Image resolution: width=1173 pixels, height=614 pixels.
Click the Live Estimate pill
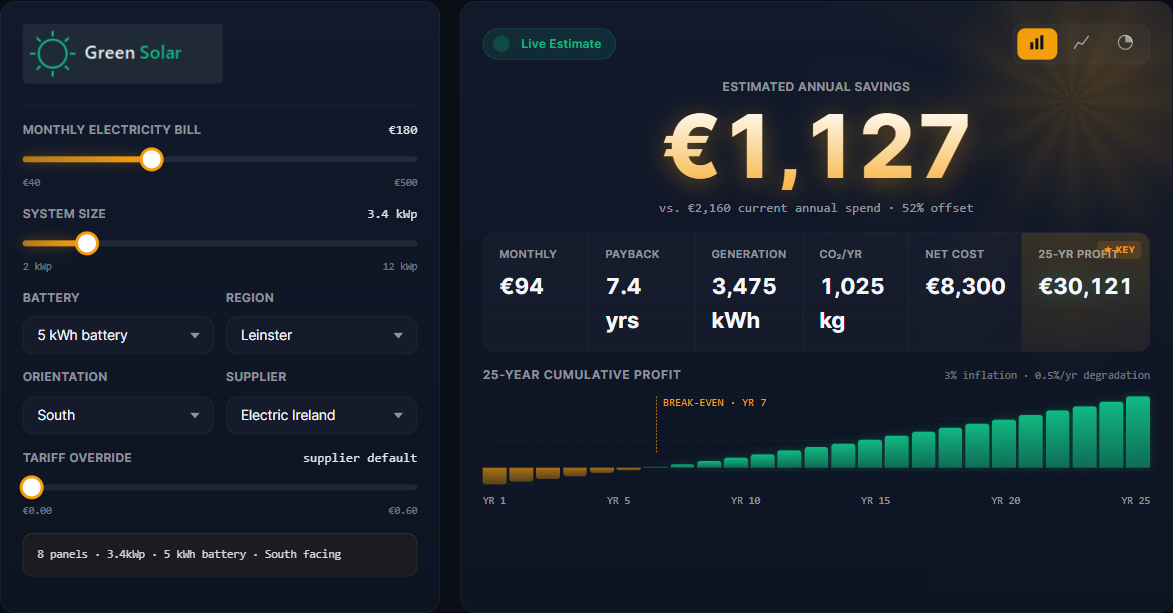pyautogui.click(x=549, y=44)
